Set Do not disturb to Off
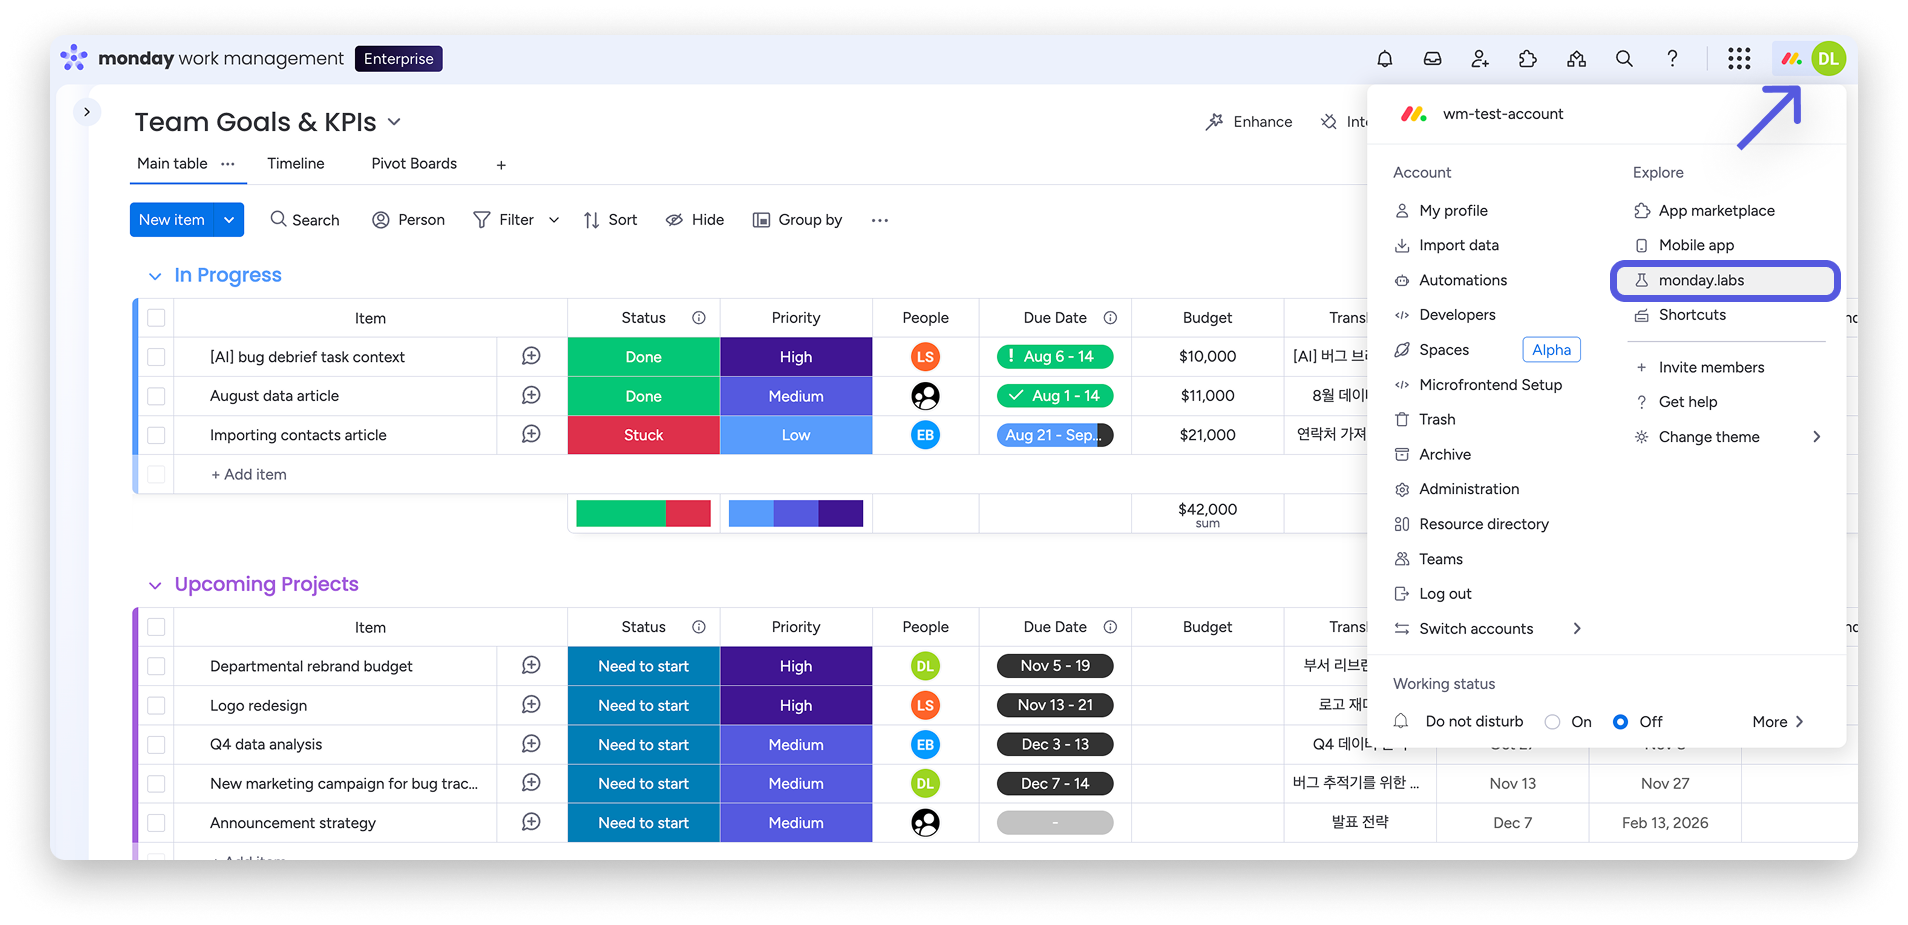This screenshot has width=1908, height=925. (1620, 722)
